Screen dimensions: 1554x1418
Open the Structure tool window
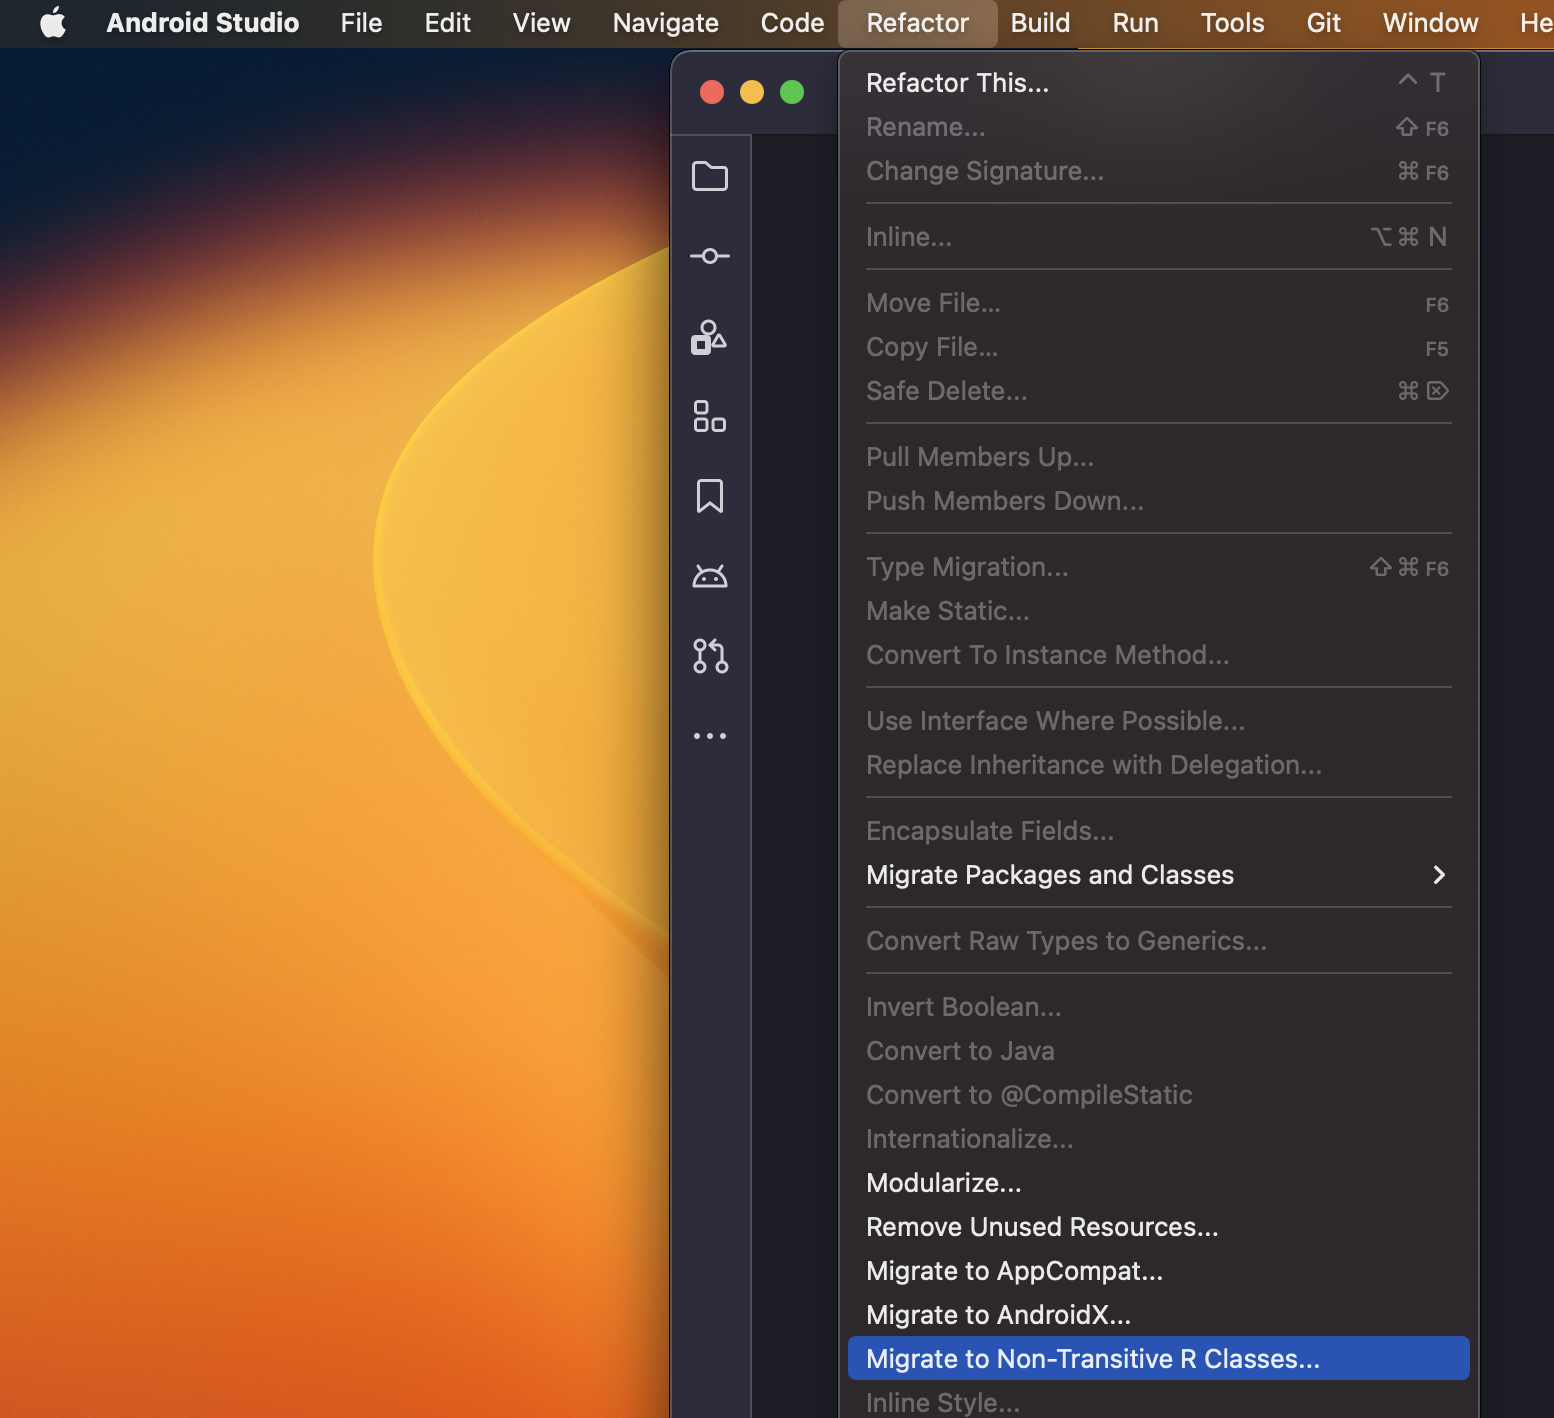710,417
